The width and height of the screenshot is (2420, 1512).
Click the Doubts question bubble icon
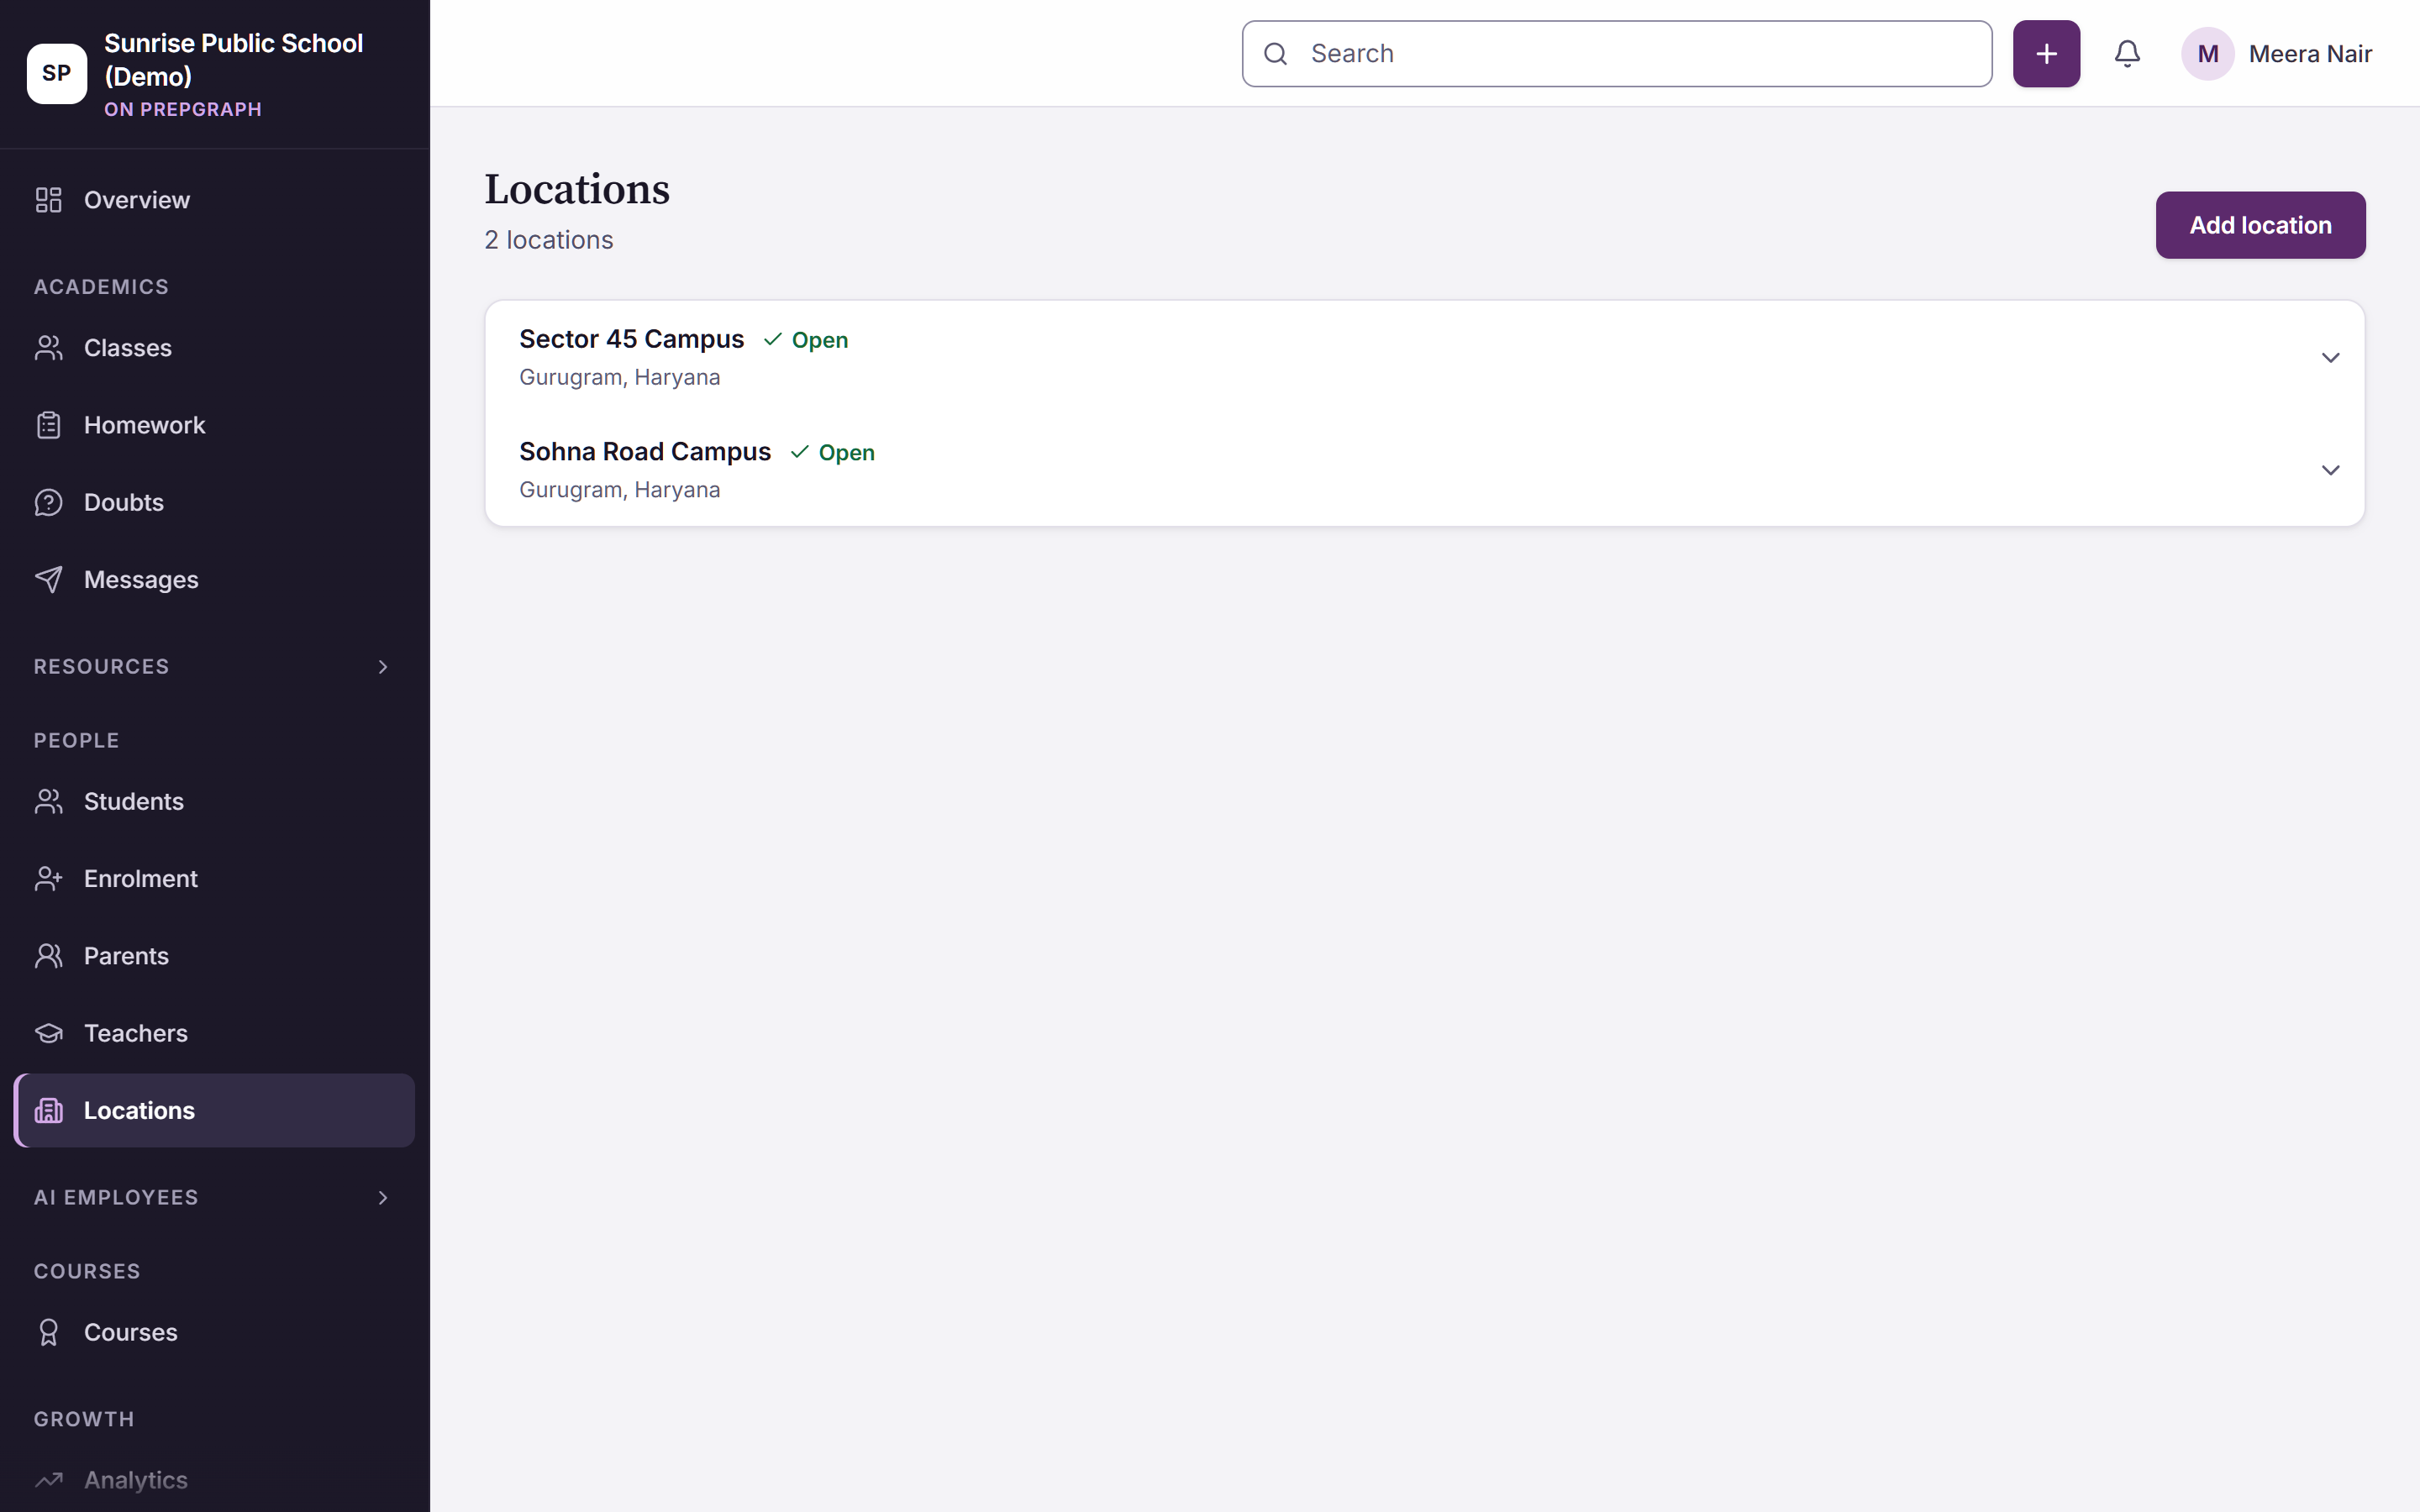coord(48,502)
